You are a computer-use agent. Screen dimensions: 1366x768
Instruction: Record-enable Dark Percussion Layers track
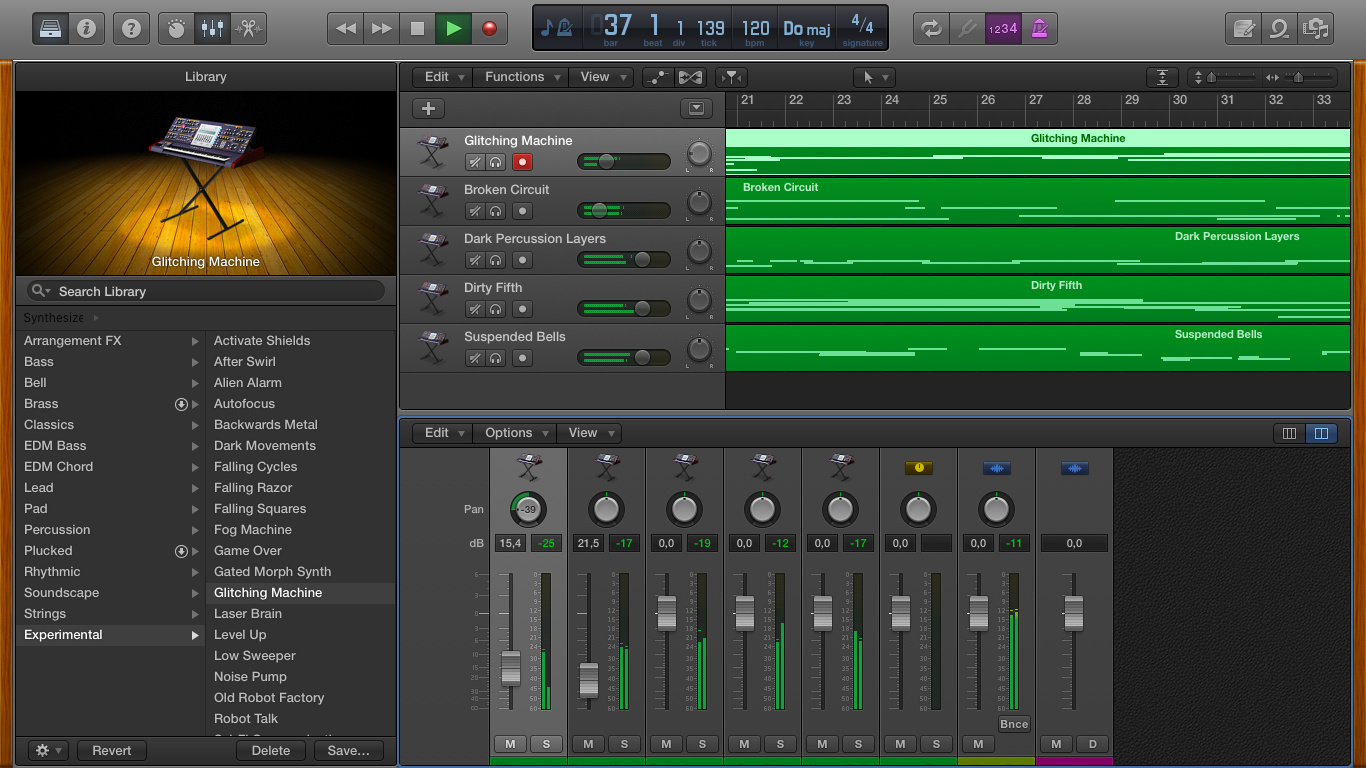click(522, 260)
